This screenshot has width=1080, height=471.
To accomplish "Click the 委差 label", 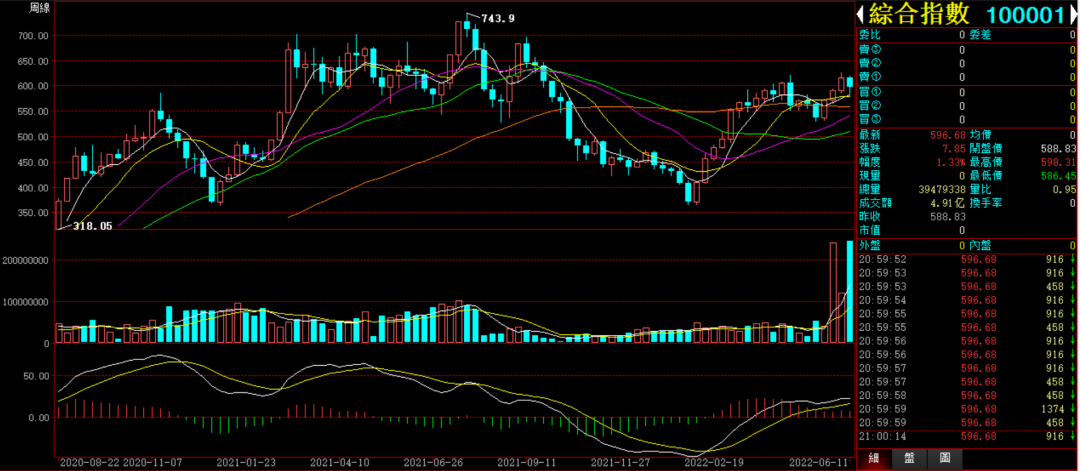I will [980, 34].
